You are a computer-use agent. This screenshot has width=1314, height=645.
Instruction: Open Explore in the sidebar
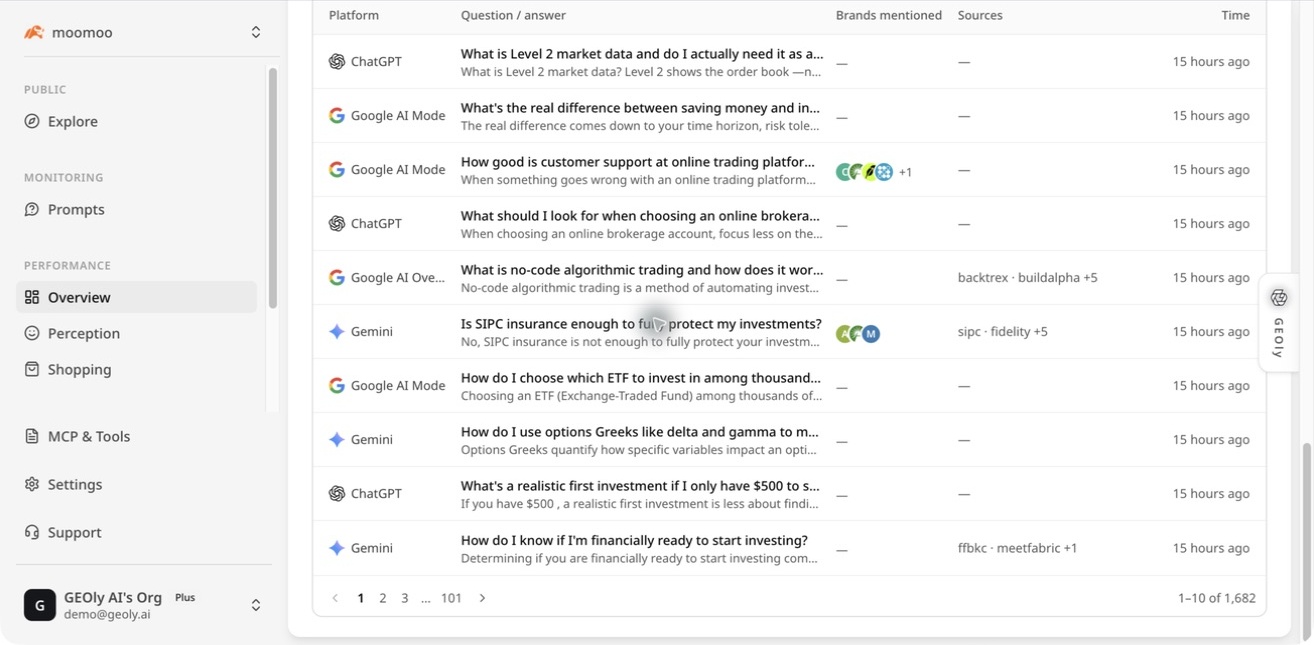[x=136, y=121]
